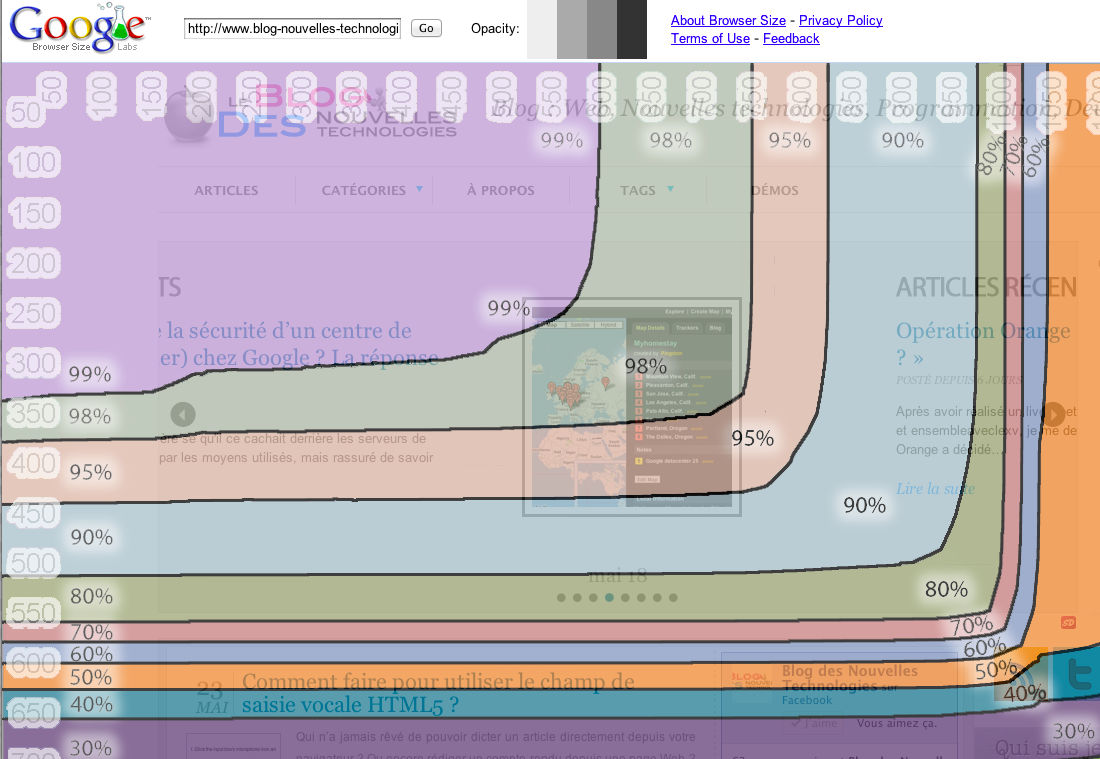Select the second carousel pagination dot

577,598
